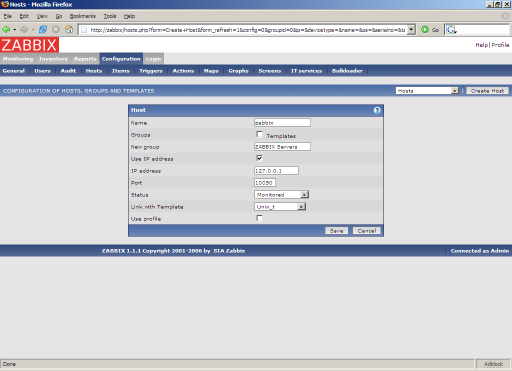Click the Firefox Back arrow icon
This screenshot has width=512, height=371.
(6, 30)
